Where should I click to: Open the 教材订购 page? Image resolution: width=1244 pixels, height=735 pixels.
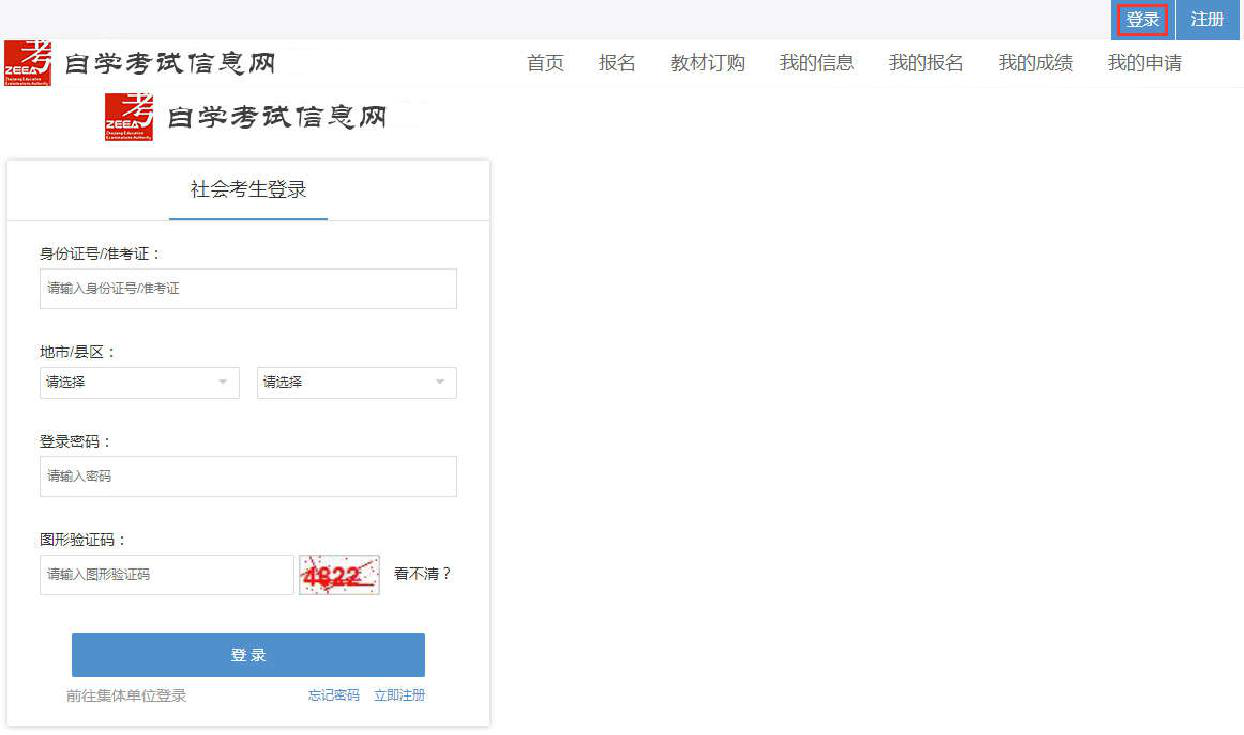click(x=707, y=63)
